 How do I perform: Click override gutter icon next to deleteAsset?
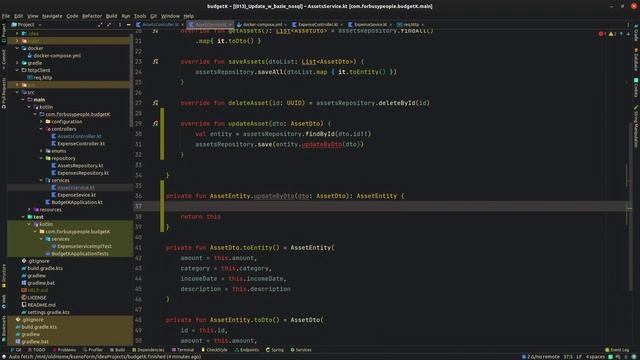155,103
